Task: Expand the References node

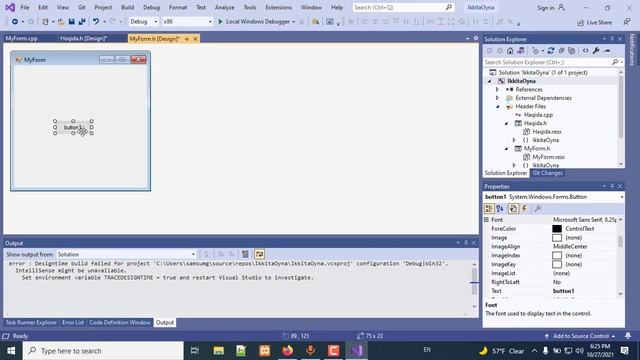Action: point(497,89)
